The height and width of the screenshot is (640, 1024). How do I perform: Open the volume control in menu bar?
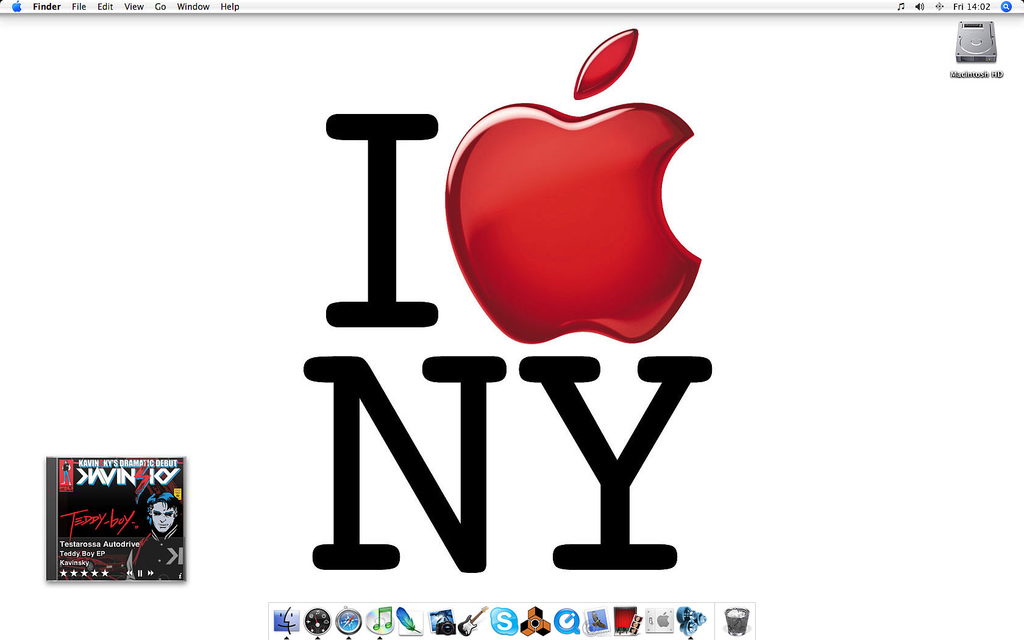point(920,7)
